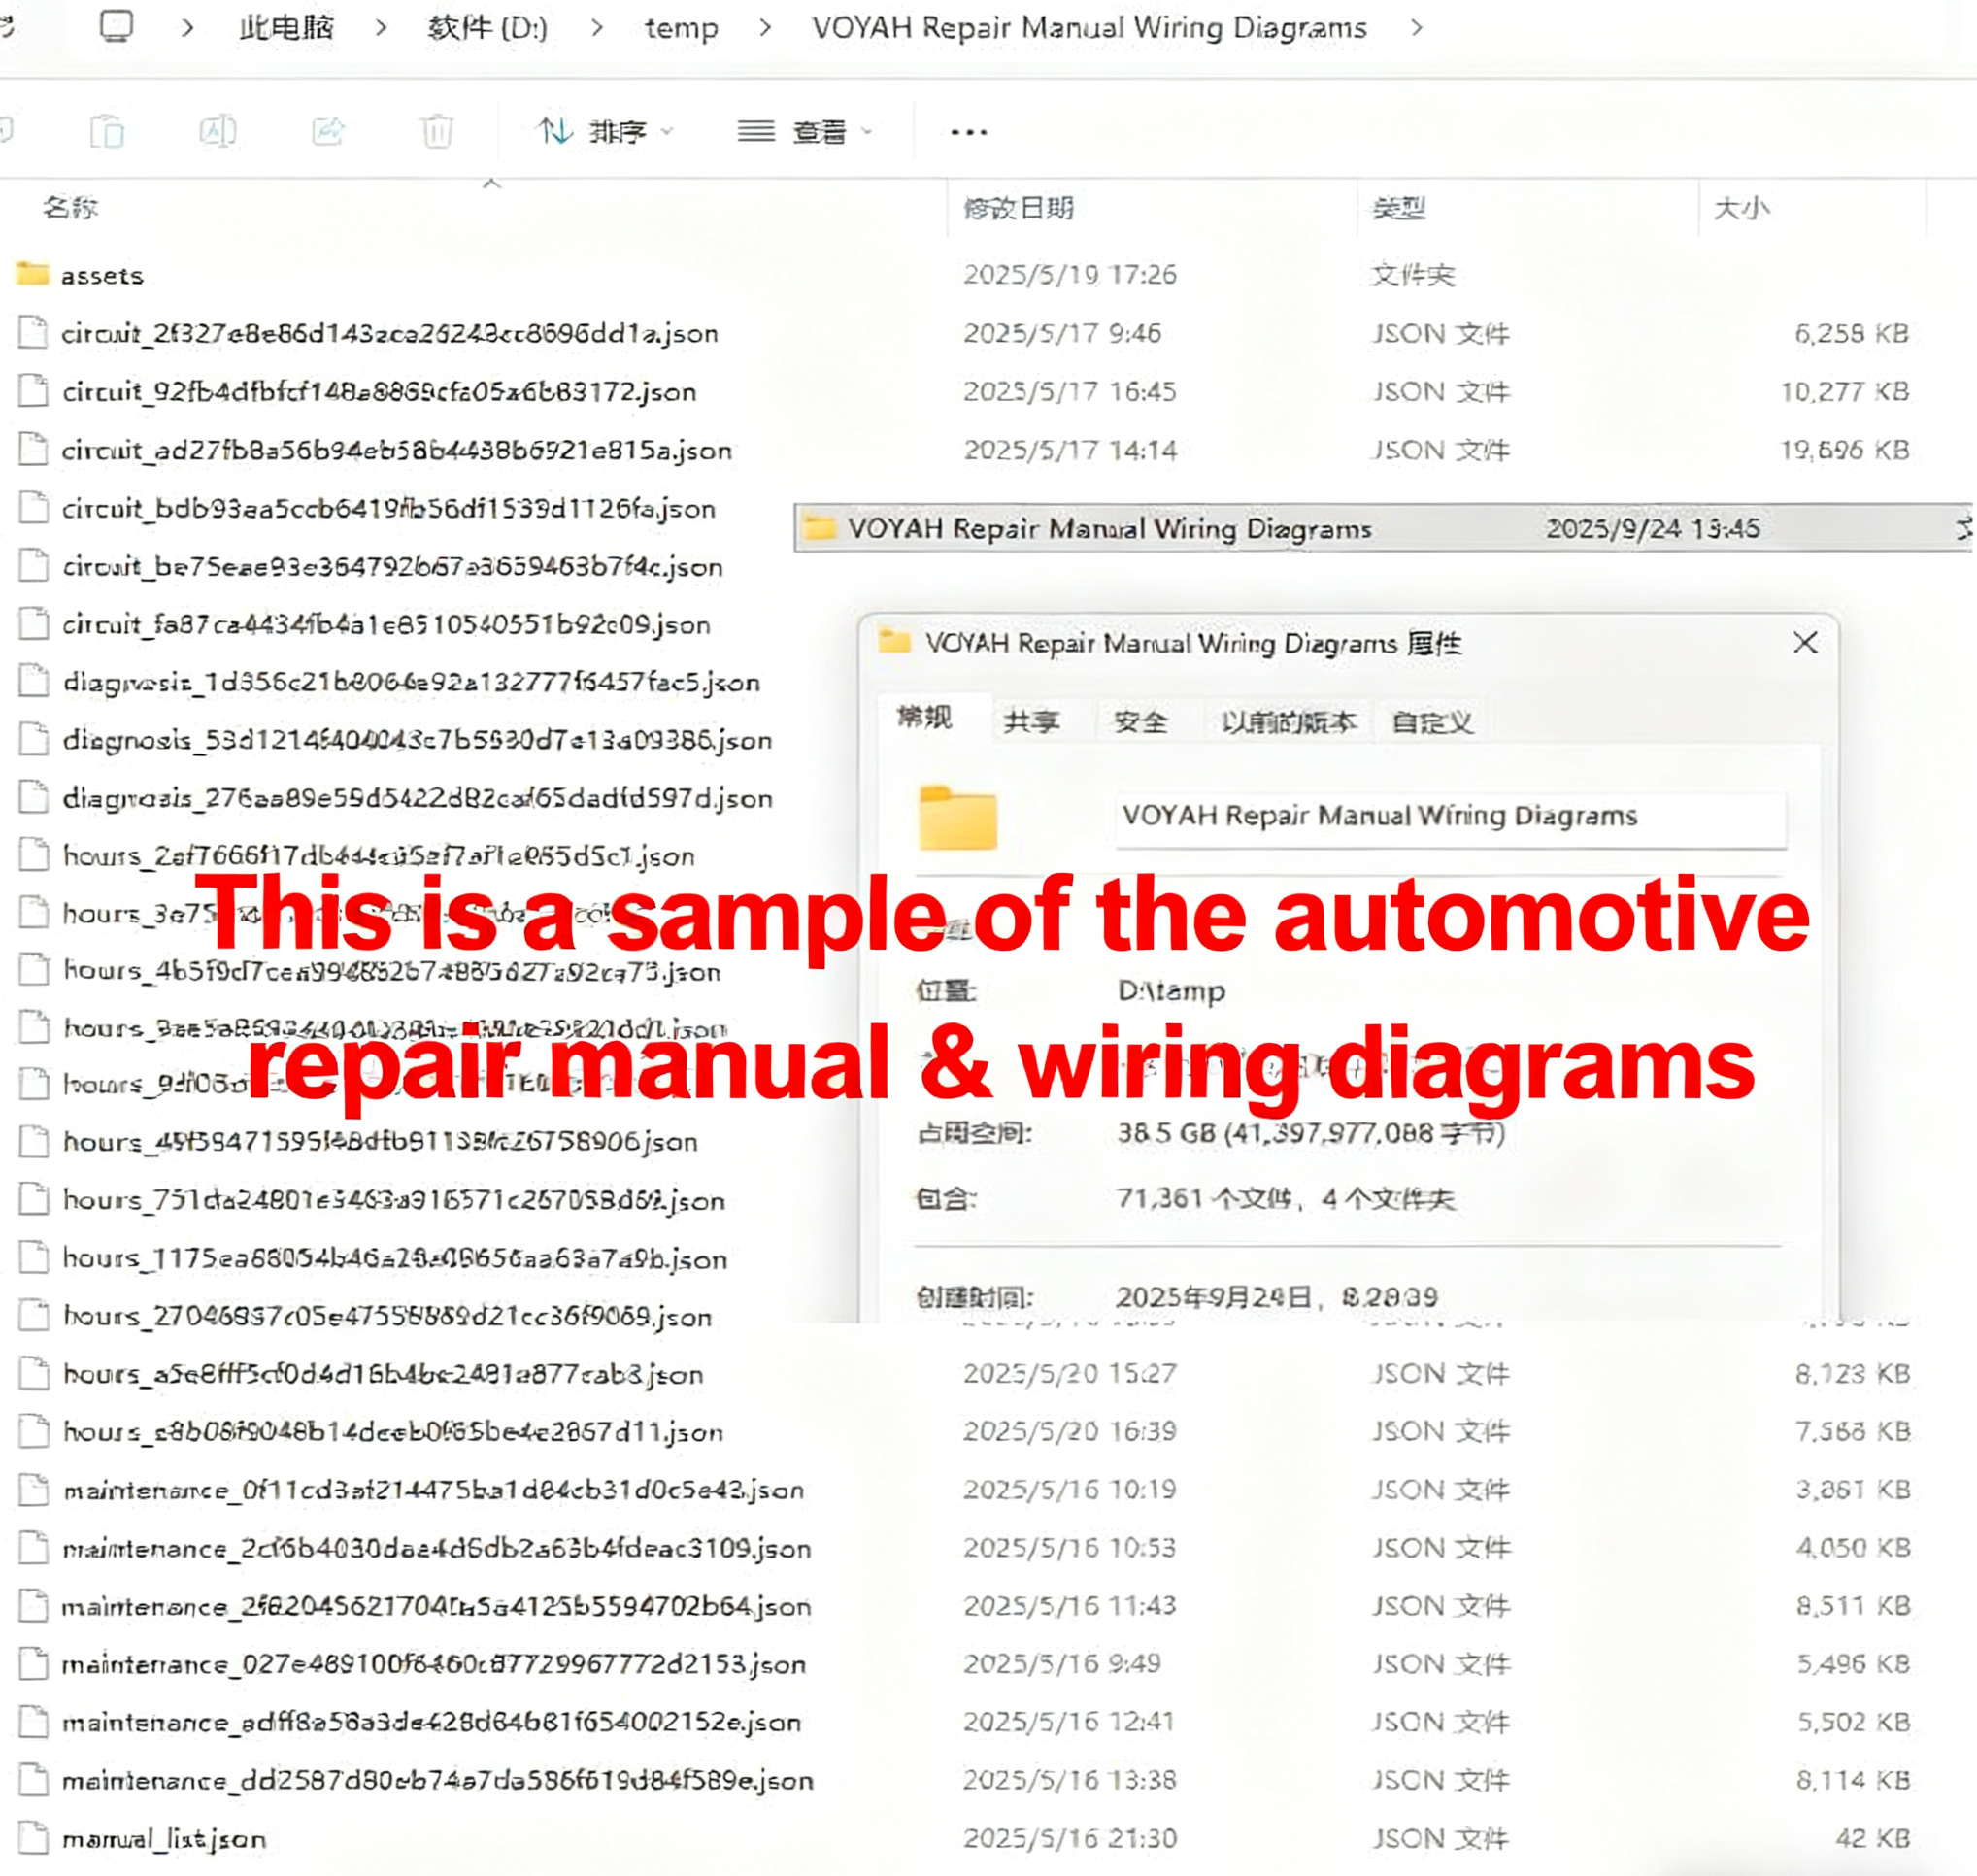Expand chevron after VOYAH Repair Manual breadcrumb

(1416, 28)
